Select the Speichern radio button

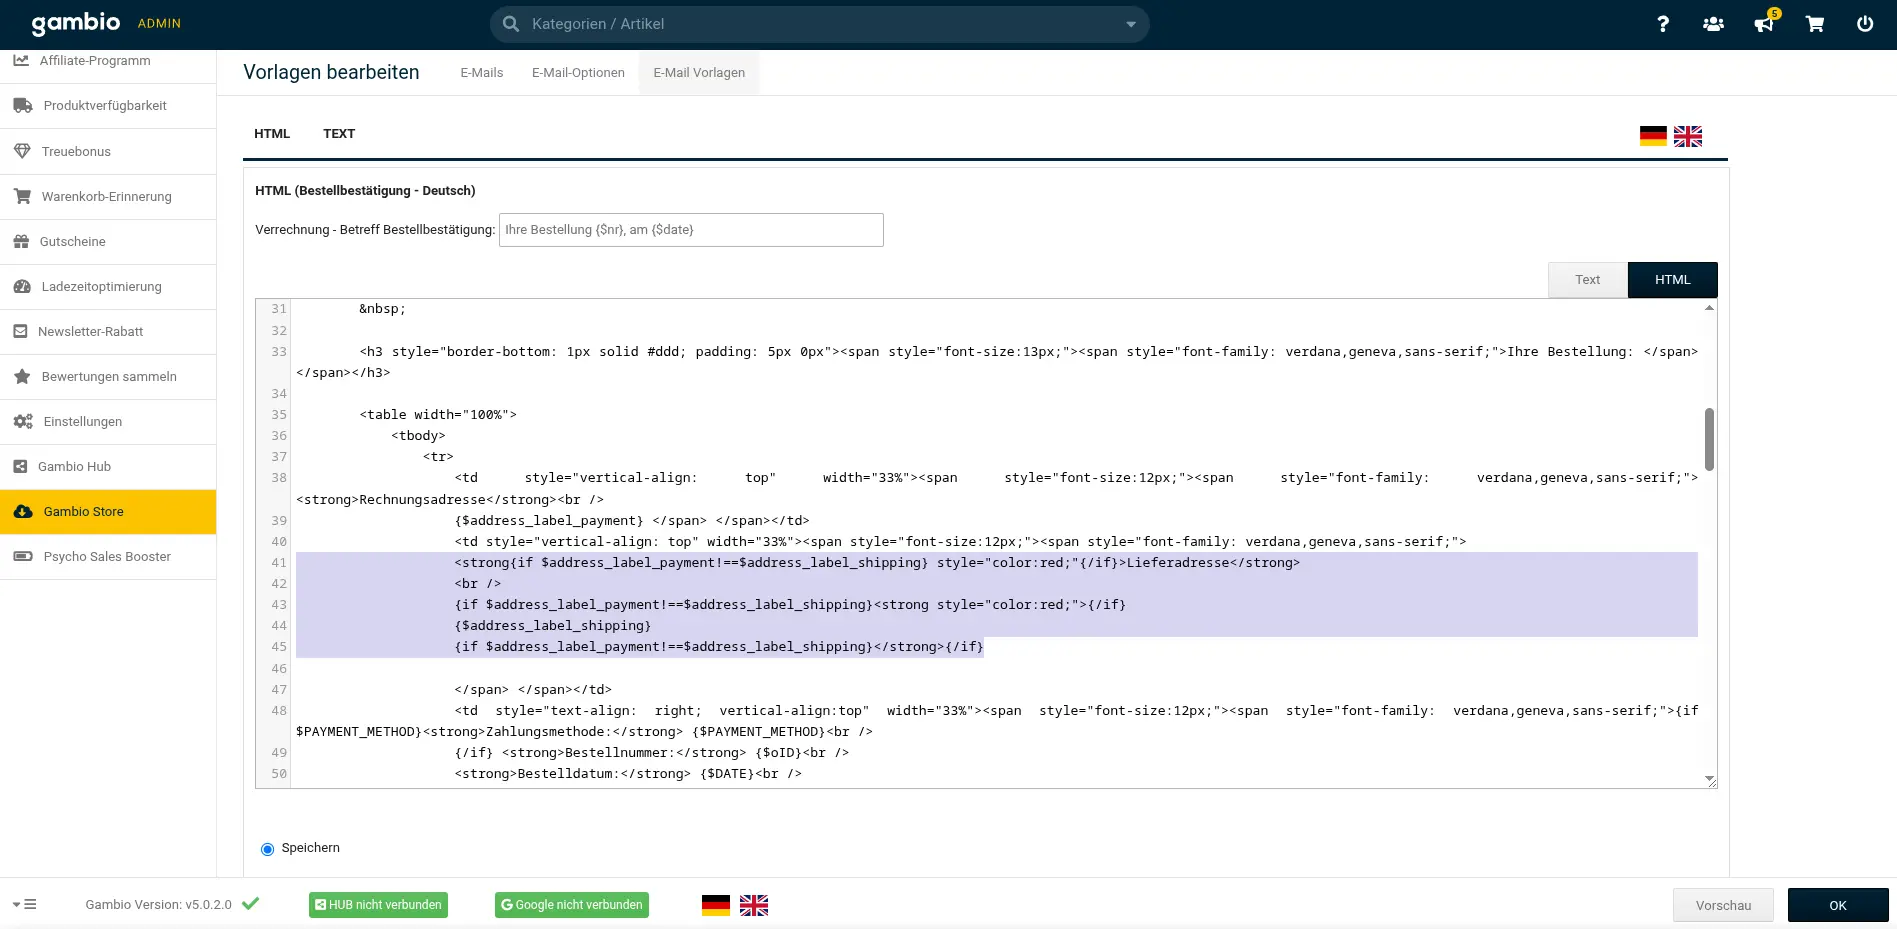coord(267,849)
